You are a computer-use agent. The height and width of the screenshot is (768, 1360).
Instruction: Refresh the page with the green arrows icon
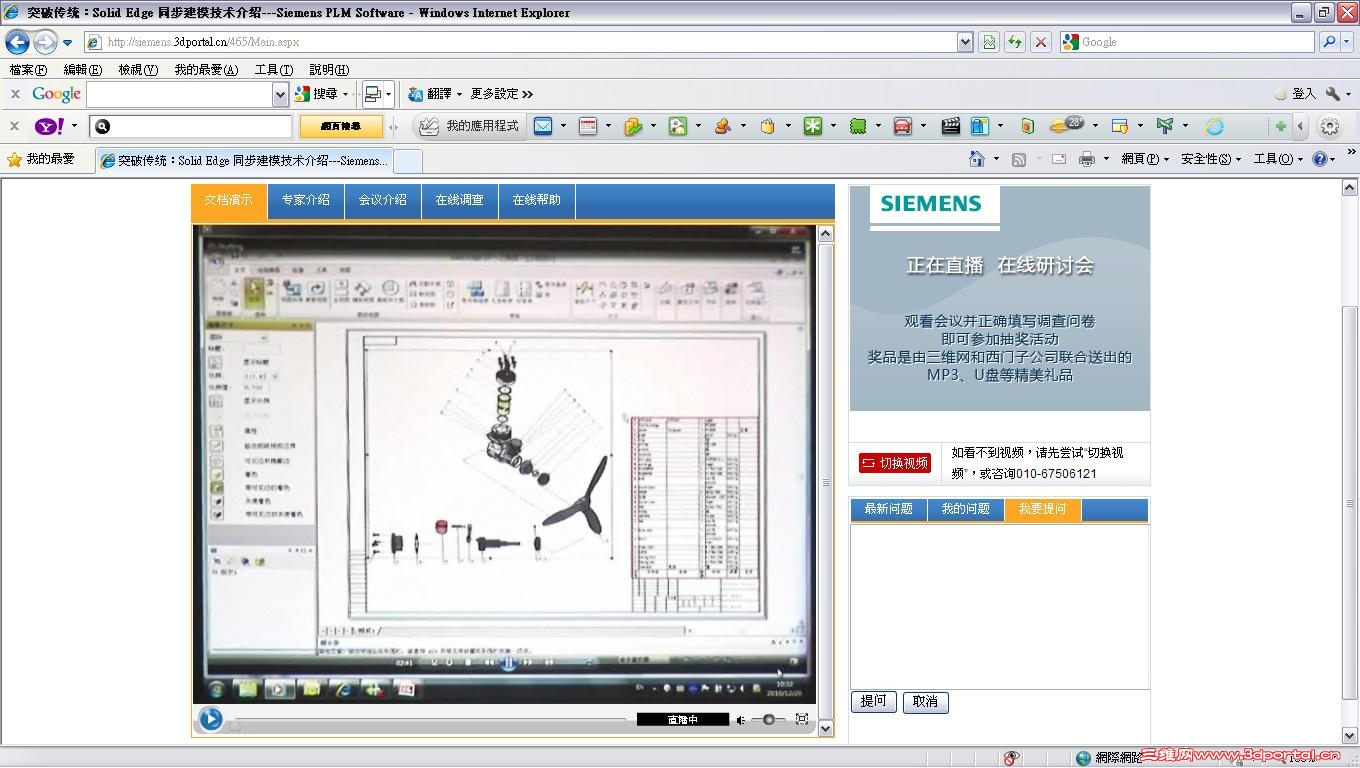point(1015,42)
